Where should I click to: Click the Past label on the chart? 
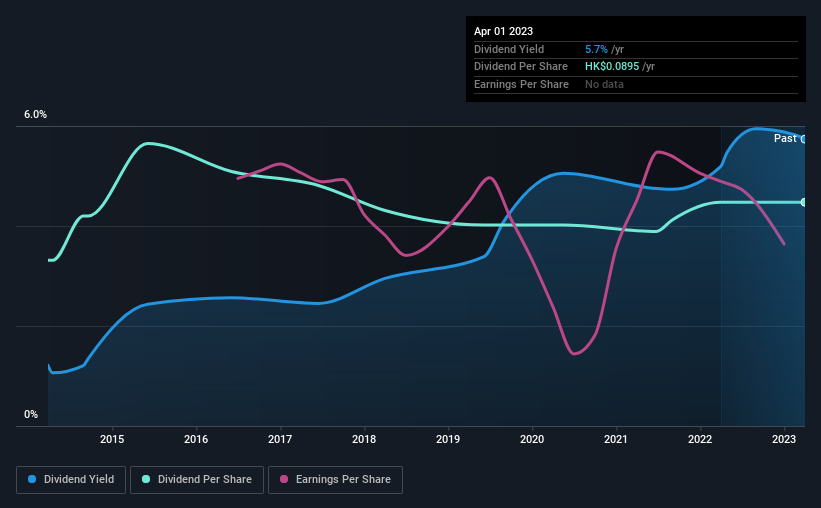pos(785,138)
